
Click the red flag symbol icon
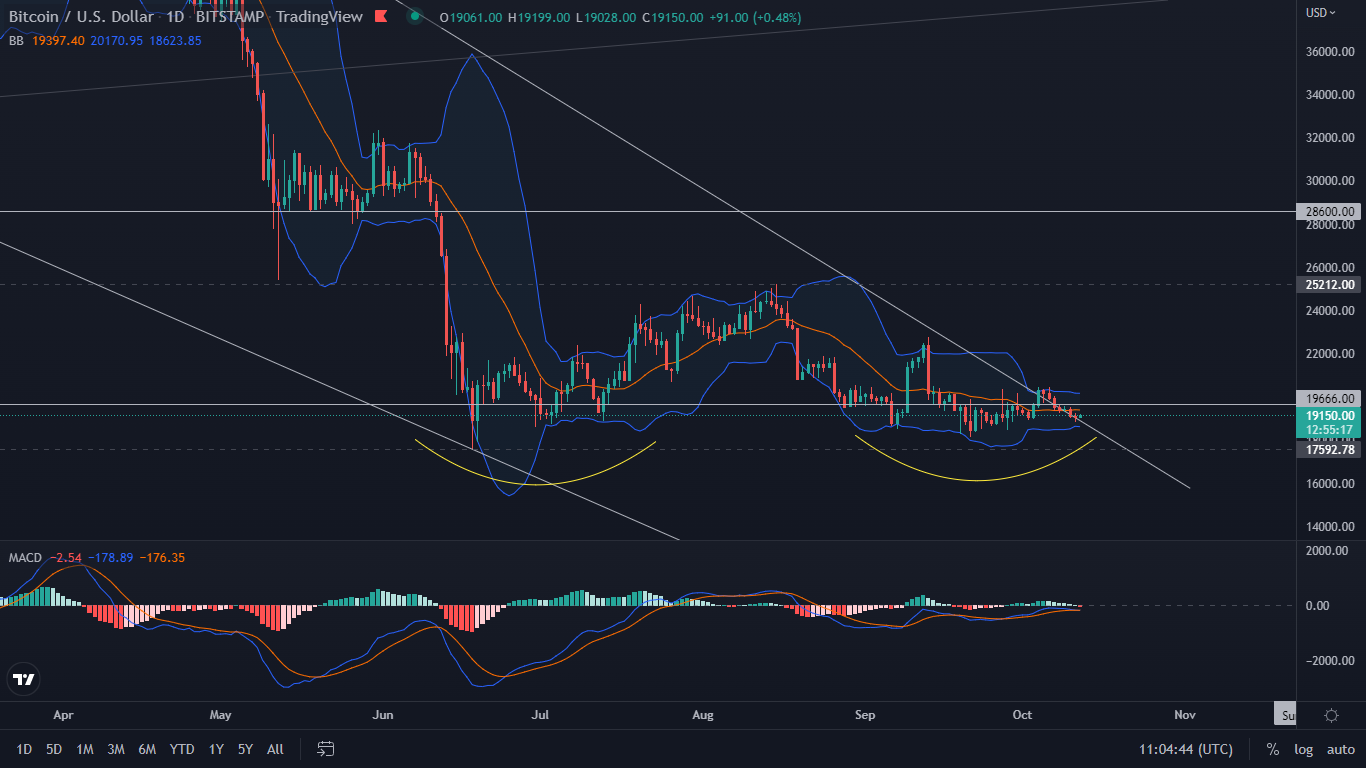click(379, 17)
